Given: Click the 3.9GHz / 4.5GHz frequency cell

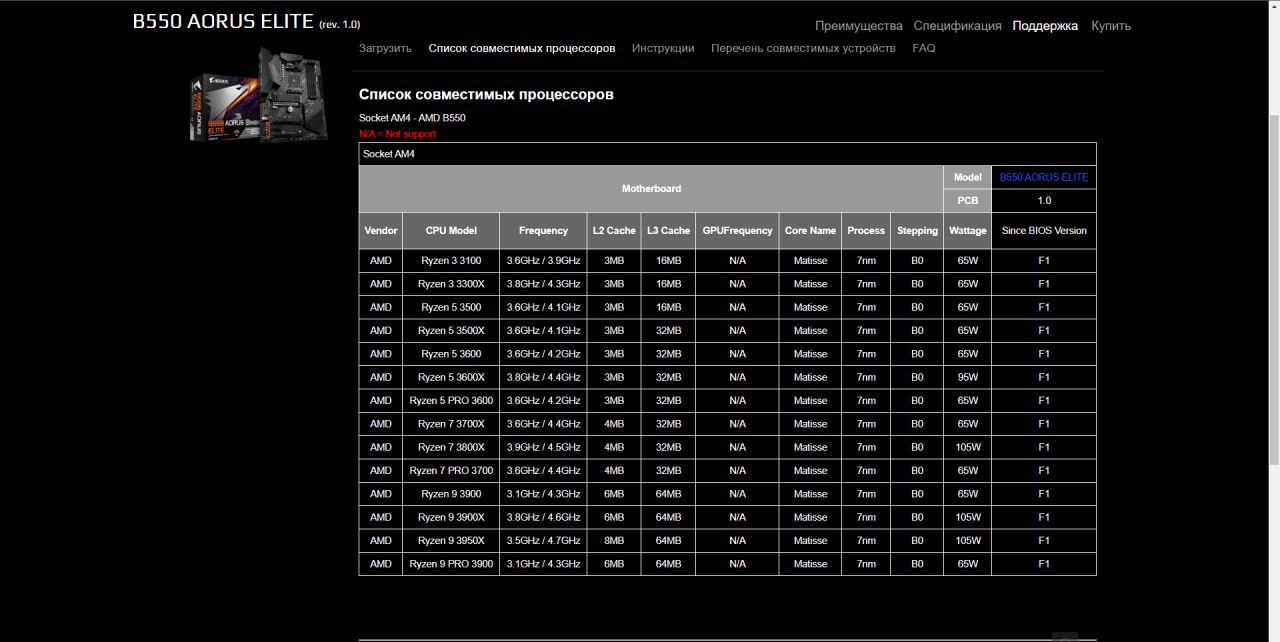Looking at the screenshot, I should coord(543,447).
